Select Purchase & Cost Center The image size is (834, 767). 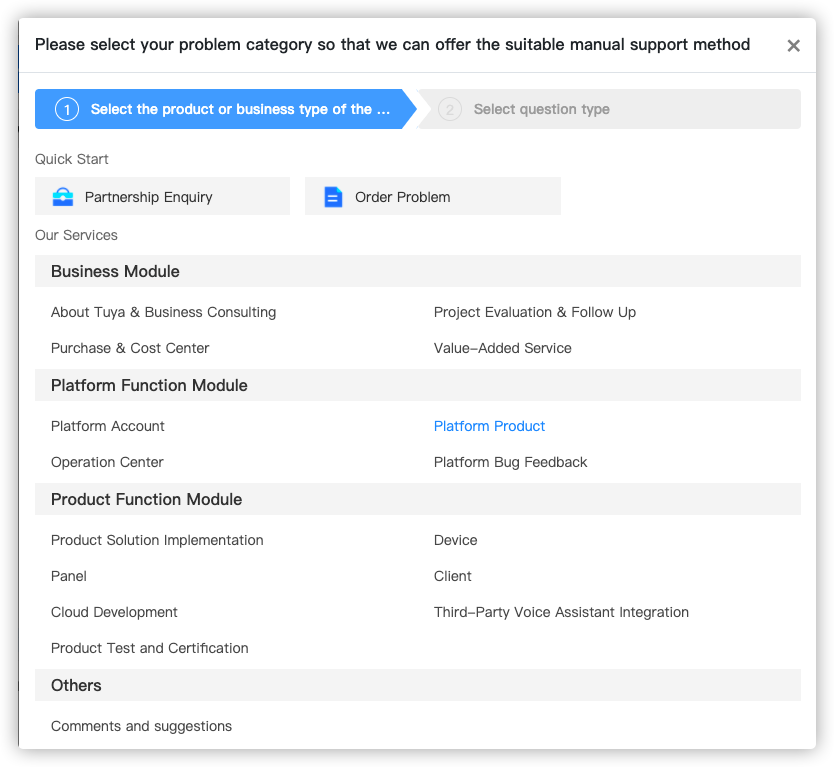pyautogui.click(x=130, y=348)
